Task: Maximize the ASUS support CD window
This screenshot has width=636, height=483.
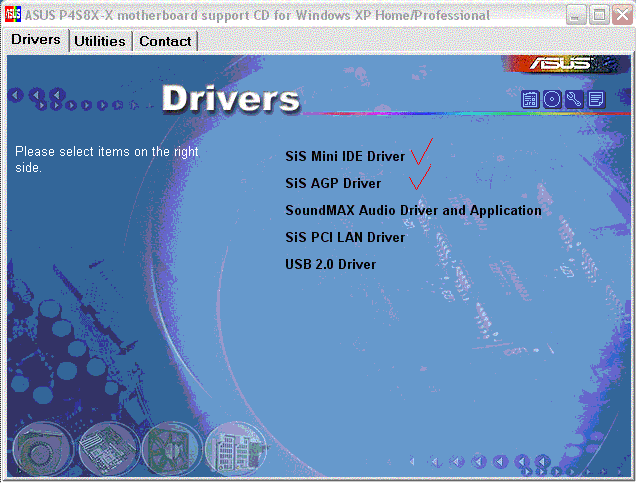Action: click(x=599, y=15)
